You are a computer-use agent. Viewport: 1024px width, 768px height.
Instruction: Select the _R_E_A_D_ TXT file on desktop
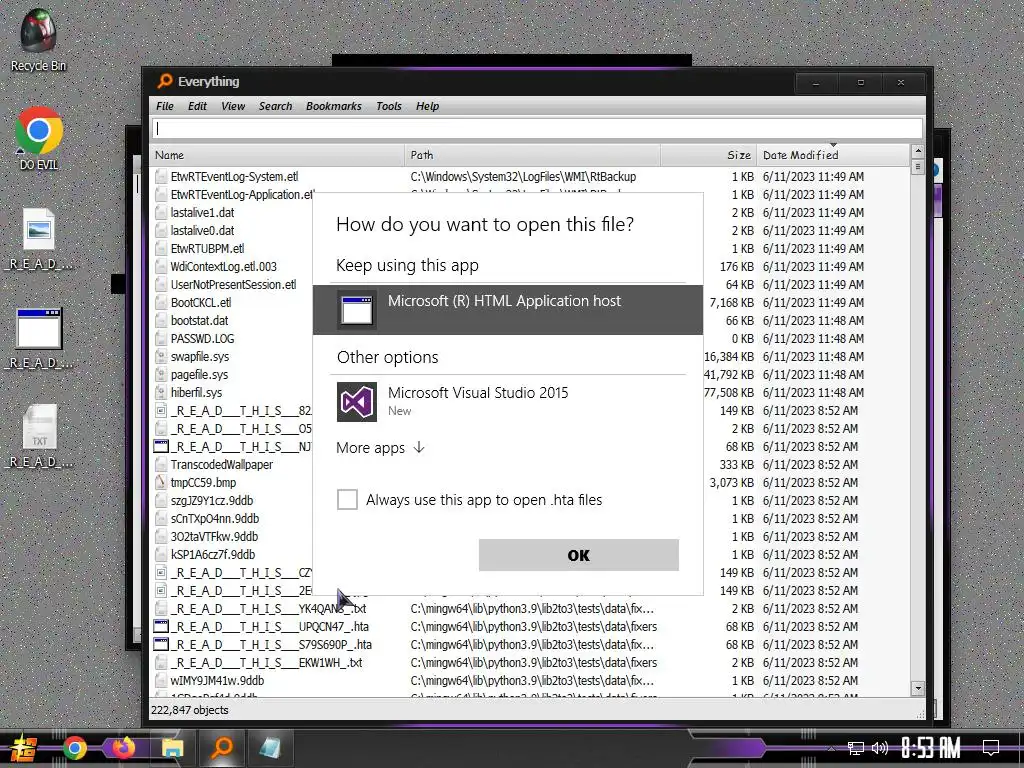[x=39, y=436]
